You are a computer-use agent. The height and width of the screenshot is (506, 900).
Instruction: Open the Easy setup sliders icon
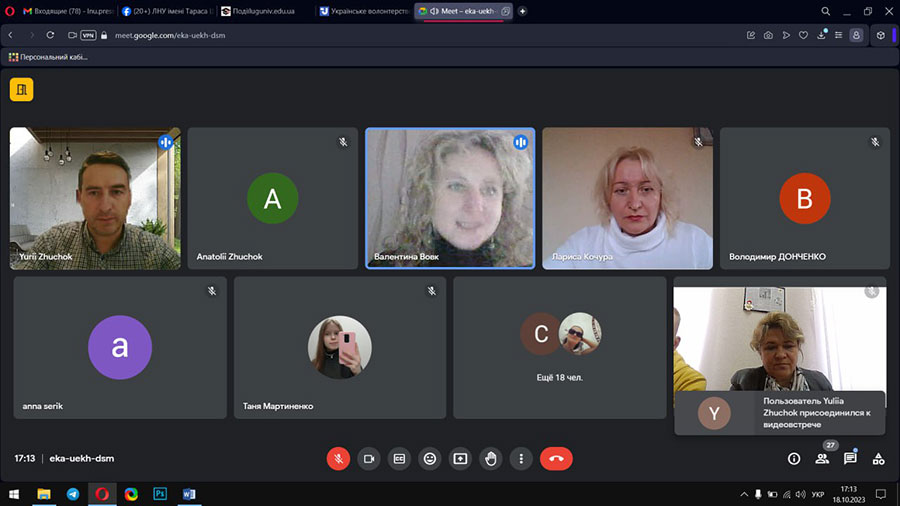(839, 35)
